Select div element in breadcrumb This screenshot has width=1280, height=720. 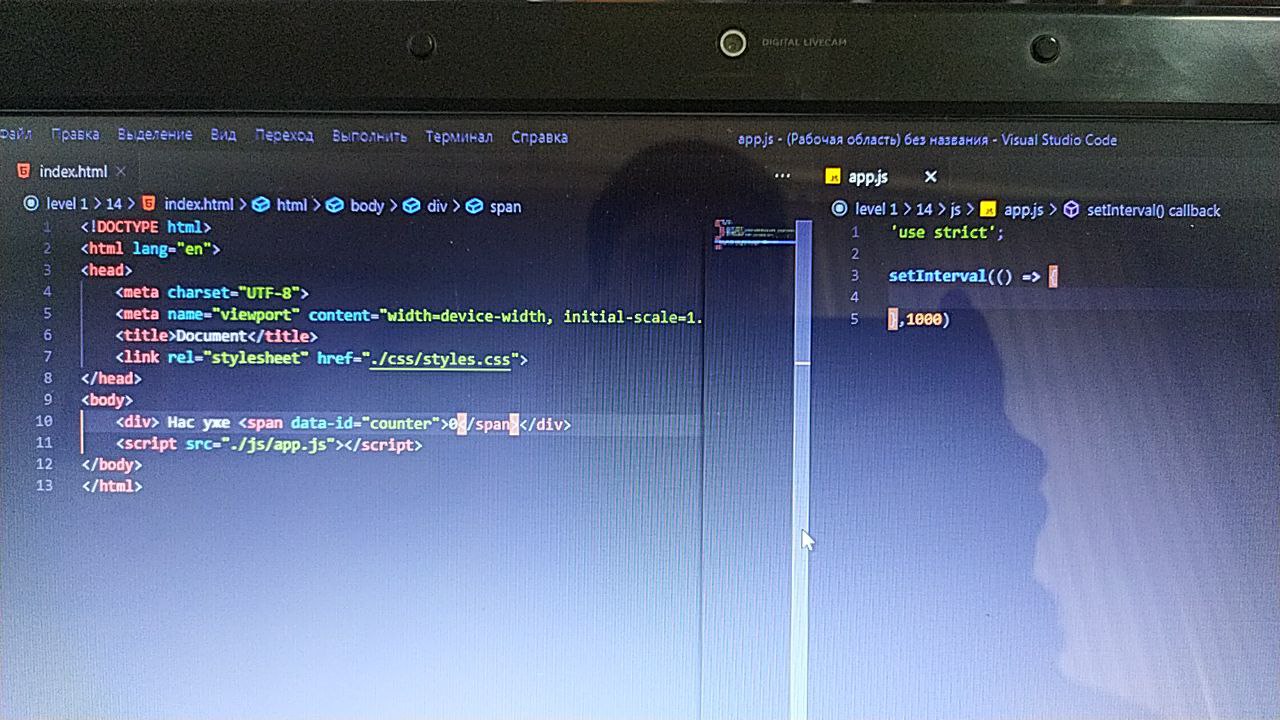tap(437, 206)
